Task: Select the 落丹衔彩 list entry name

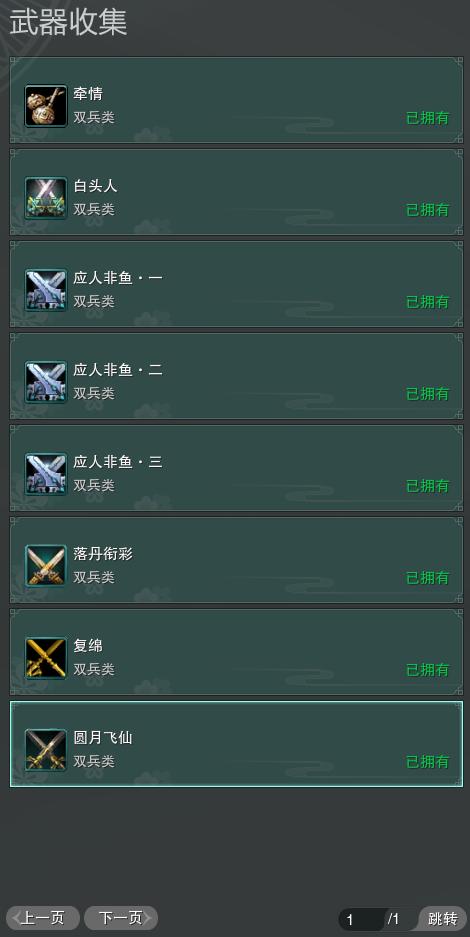Action: click(103, 554)
